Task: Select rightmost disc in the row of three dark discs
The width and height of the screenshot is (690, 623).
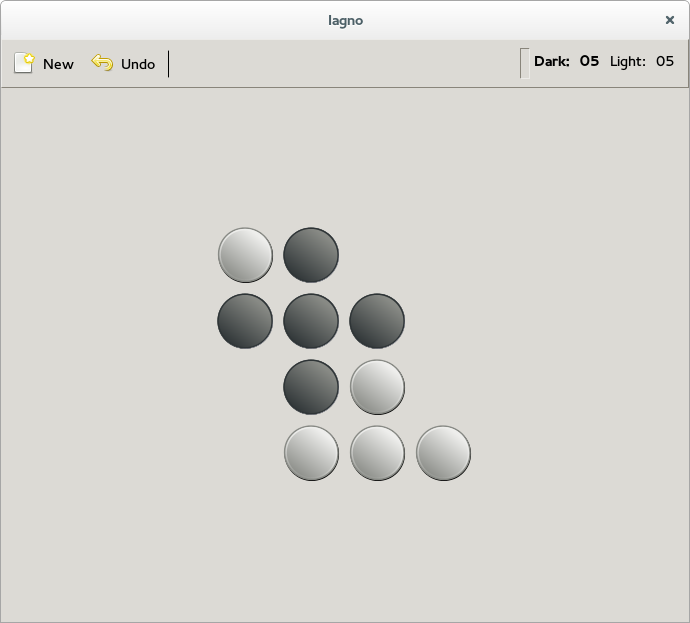Action: [377, 321]
